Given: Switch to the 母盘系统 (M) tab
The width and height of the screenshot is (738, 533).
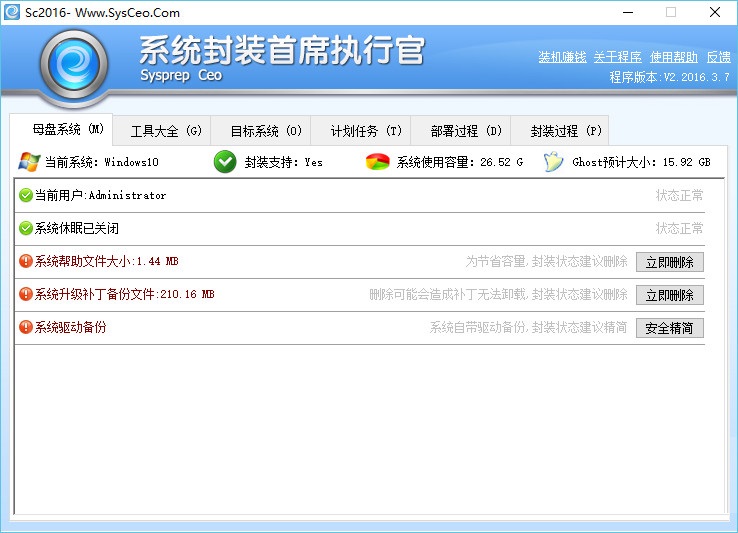Looking at the screenshot, I should pyautogui.click(x=61, y=129).
